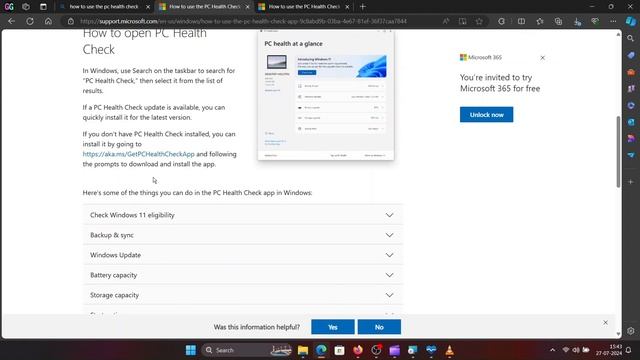Open Firefox from the taskbar

pos(358,350)
